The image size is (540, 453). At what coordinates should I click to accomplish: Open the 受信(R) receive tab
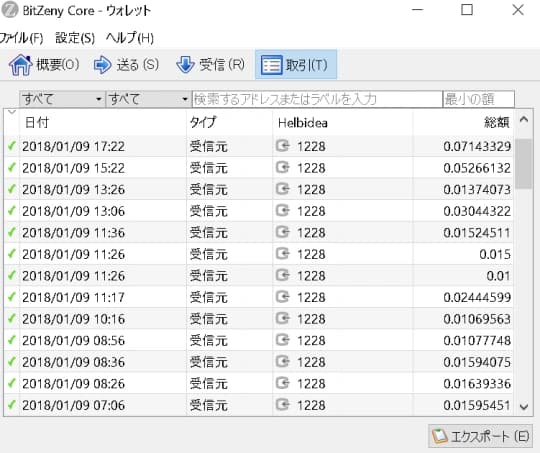[x=210, y=65]
